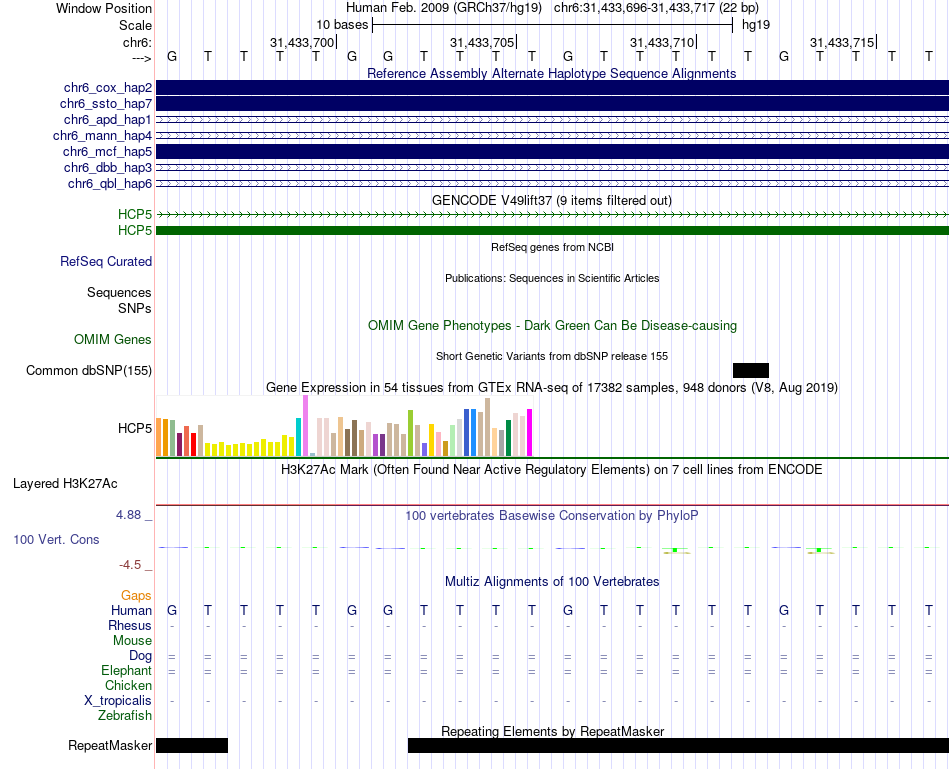Viewport: 950px width, 769px height.
Task: Click the short left RepeatMasker block
Action: 192,745
